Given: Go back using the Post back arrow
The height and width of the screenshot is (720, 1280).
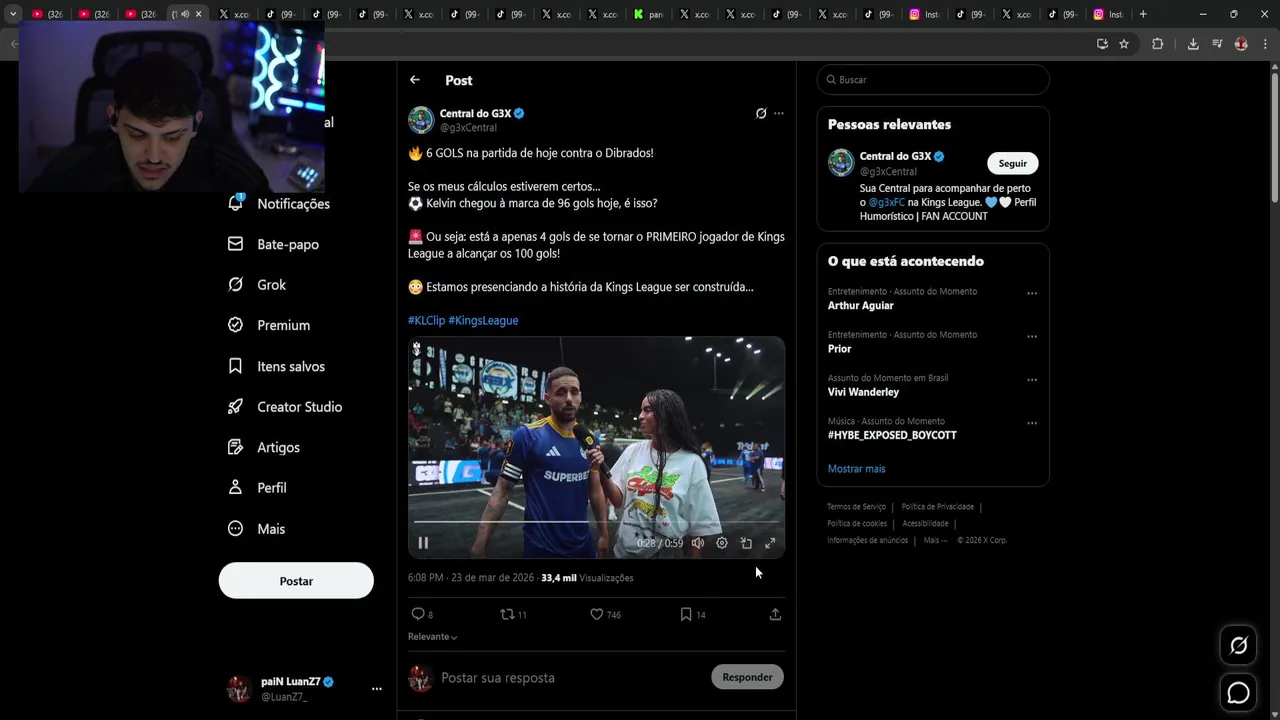Looking at the screenshot, I should point(415,80).
